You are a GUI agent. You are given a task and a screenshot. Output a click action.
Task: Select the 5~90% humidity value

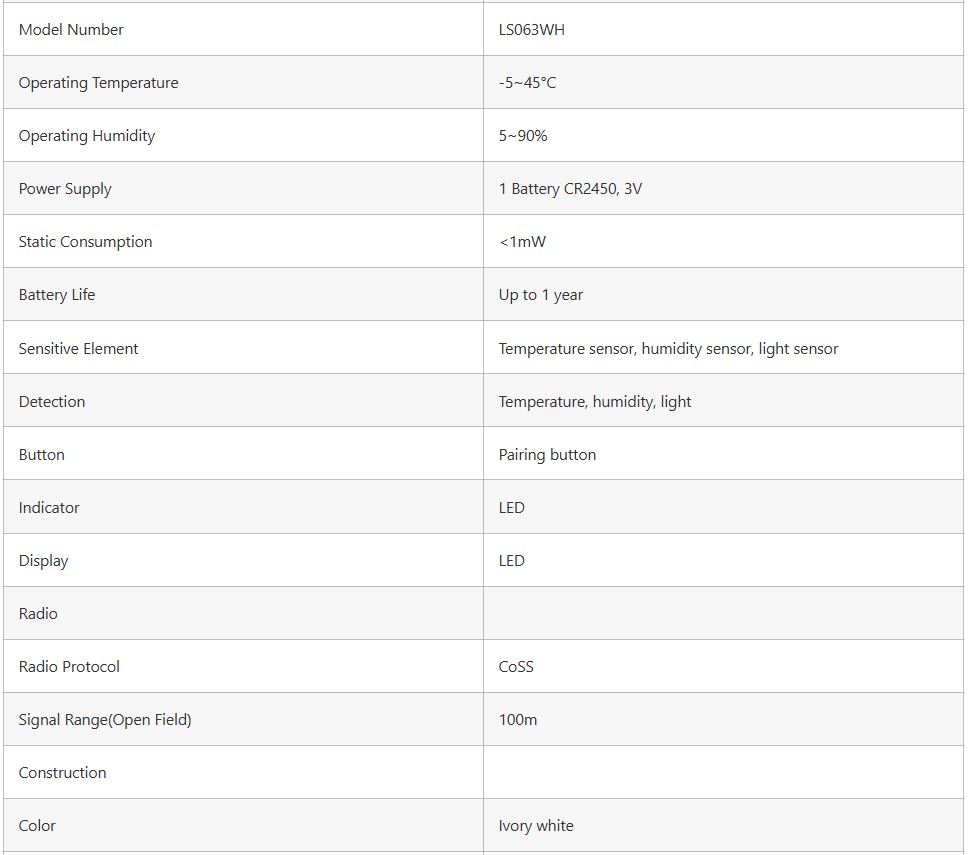pos(523,136)
